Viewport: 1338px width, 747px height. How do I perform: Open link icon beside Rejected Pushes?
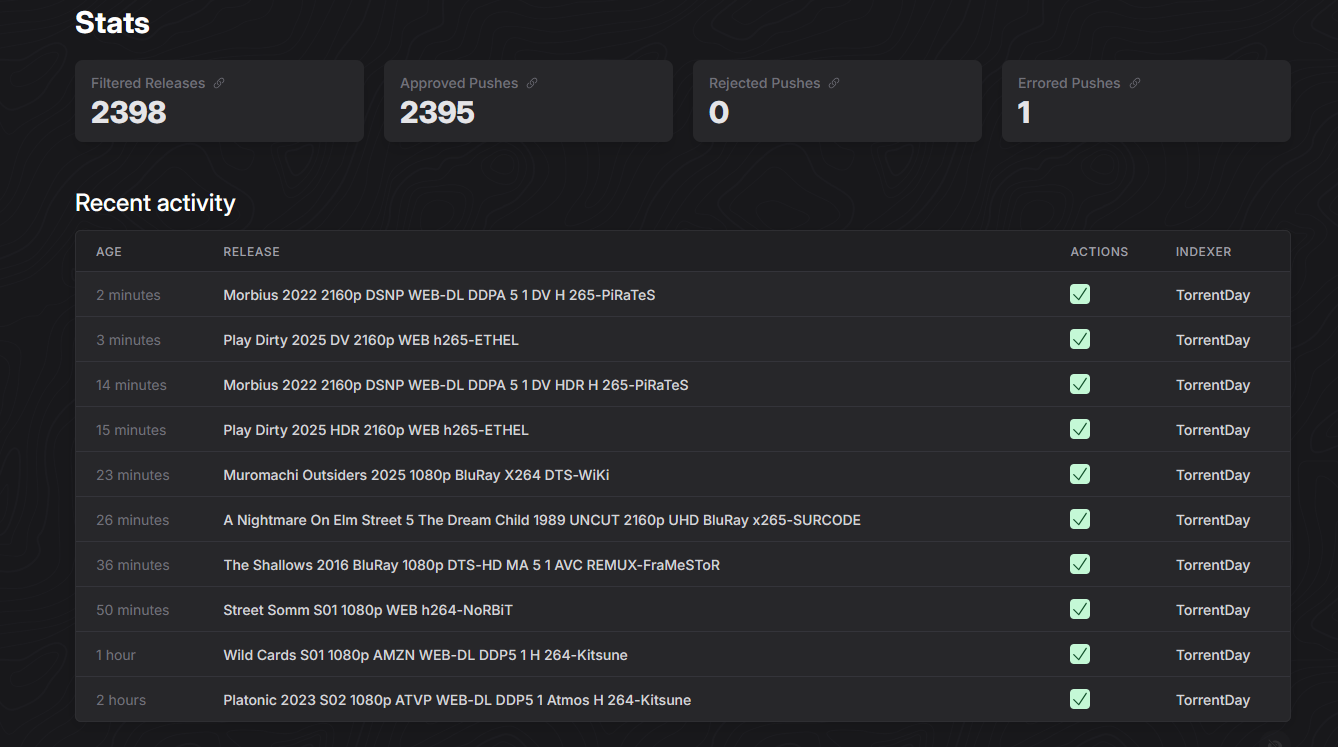834,83
